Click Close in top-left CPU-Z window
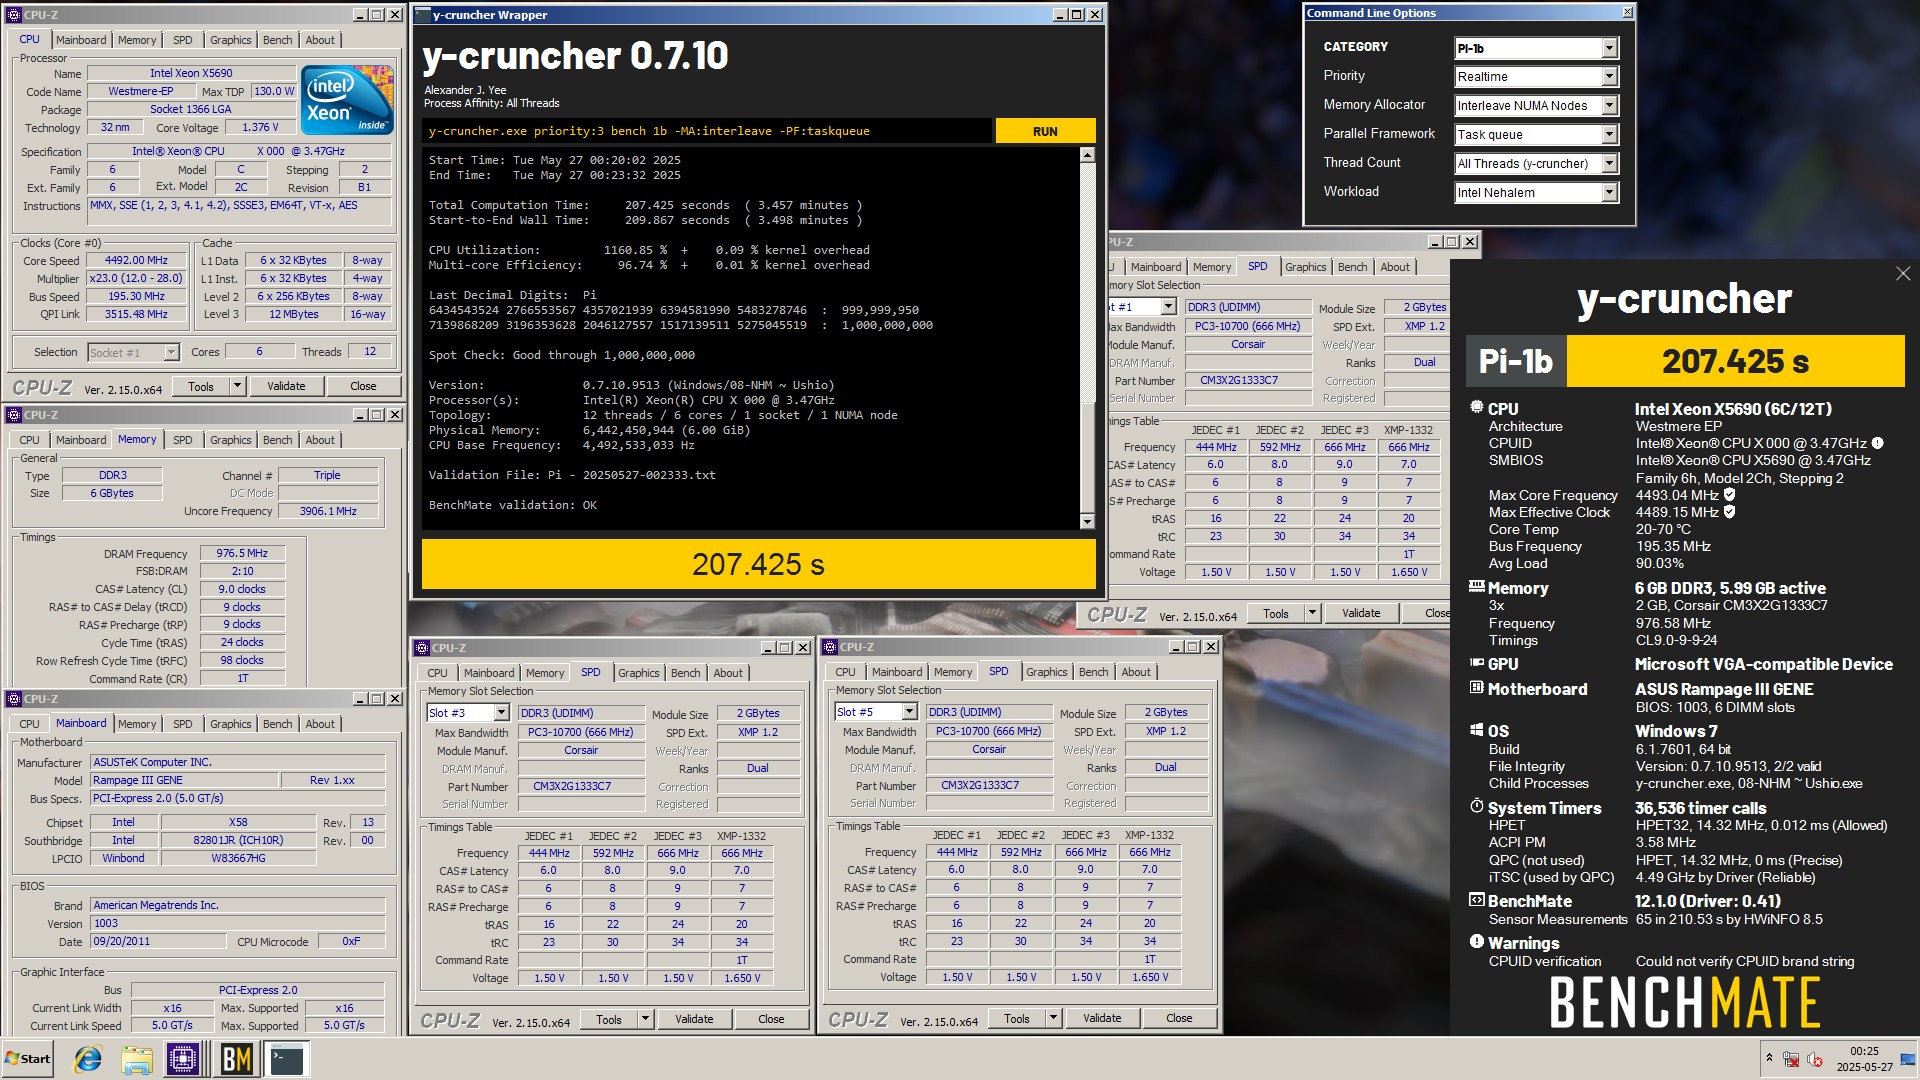1920x1080 pixels. 363,386
